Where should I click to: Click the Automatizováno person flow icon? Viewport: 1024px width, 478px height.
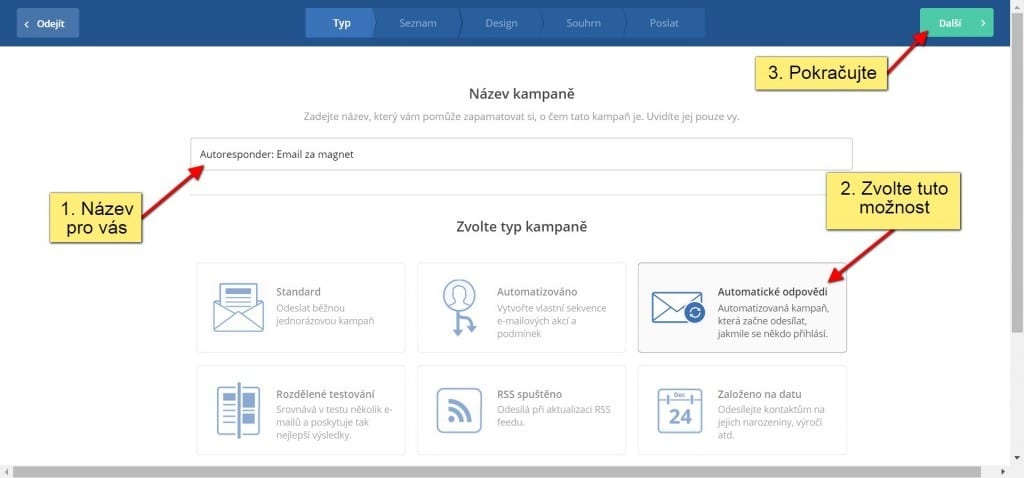point(458,307)
